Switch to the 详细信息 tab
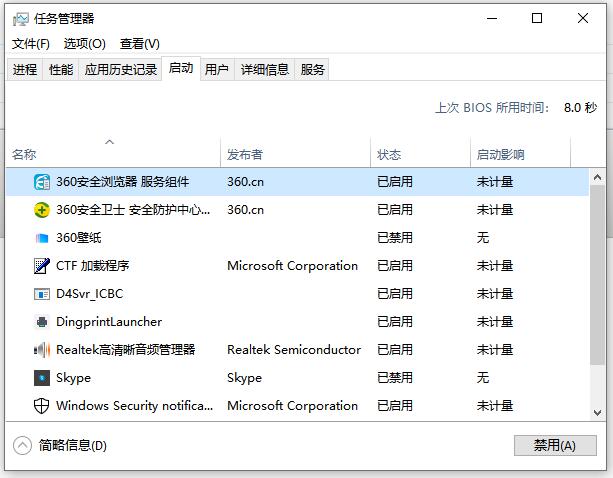The height and width of the screenshot is (478, 613). (x=265, y=69)
